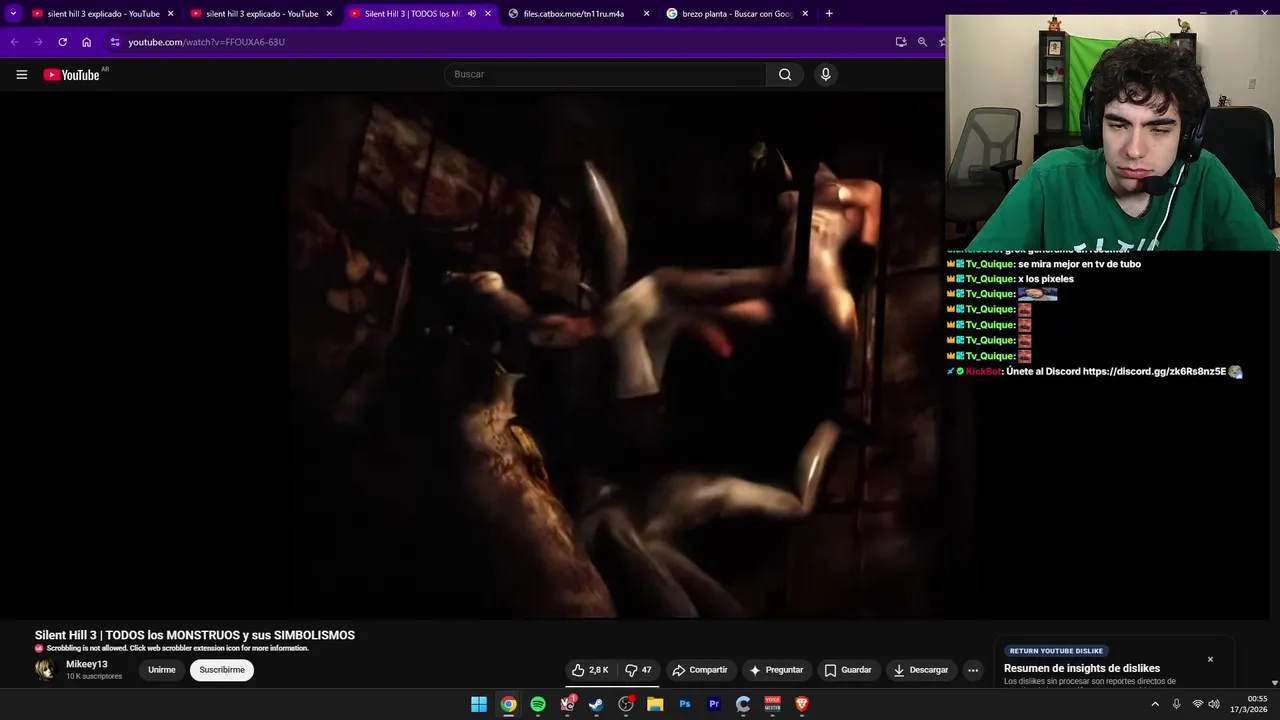The width and height of the screenshot is (1280, 720).
Task: Click chat message 'se mira mejor en tv de tubo'
Action: click(x=1079, y=264)
